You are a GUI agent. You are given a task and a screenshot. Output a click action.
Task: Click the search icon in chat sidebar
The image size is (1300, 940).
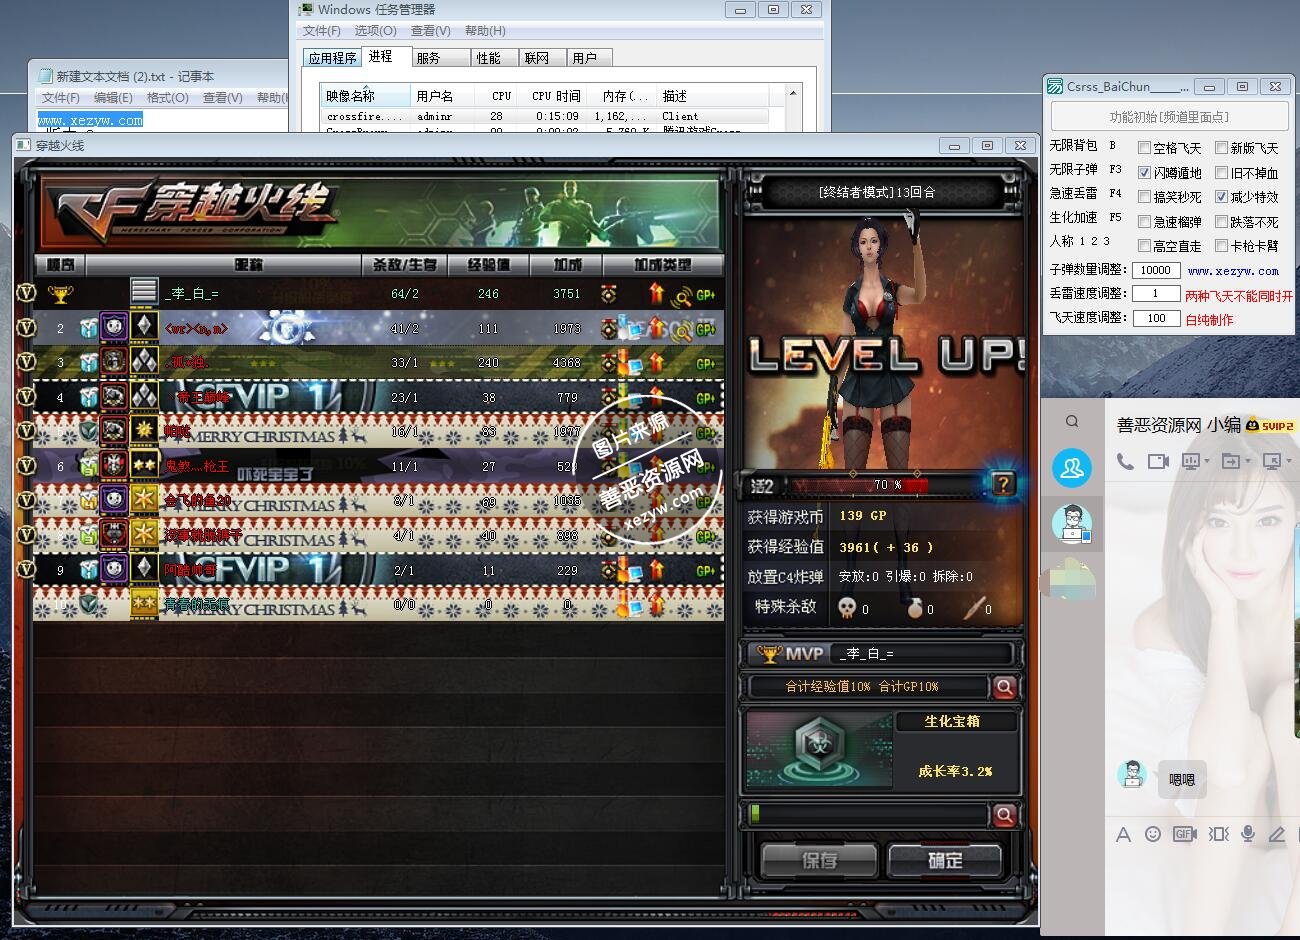click(x=1072, y=422)
